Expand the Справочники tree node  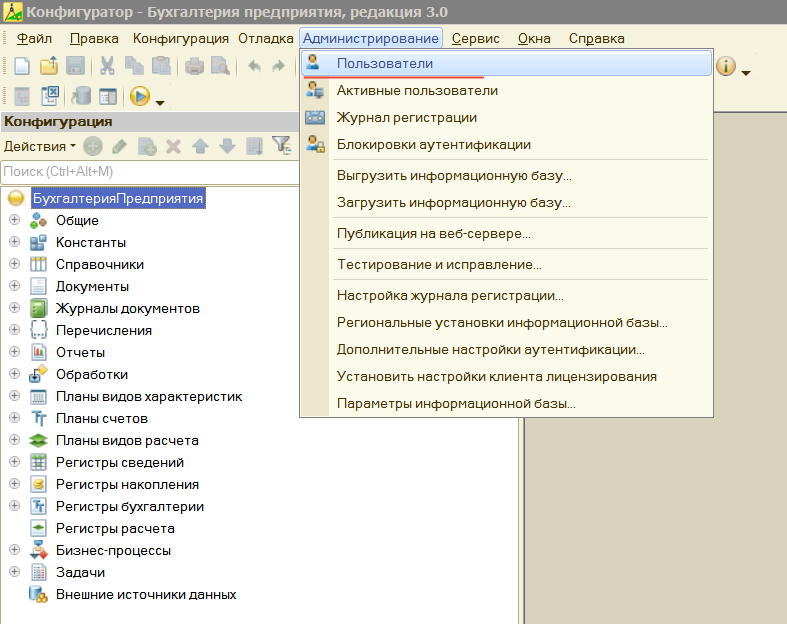click(x=15, y=264)
